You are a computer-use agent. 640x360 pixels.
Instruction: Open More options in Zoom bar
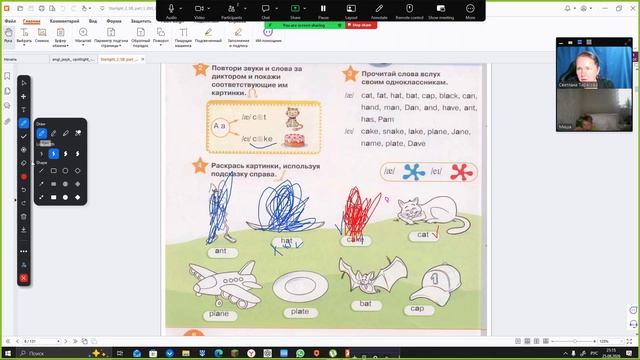pos(470,11)
